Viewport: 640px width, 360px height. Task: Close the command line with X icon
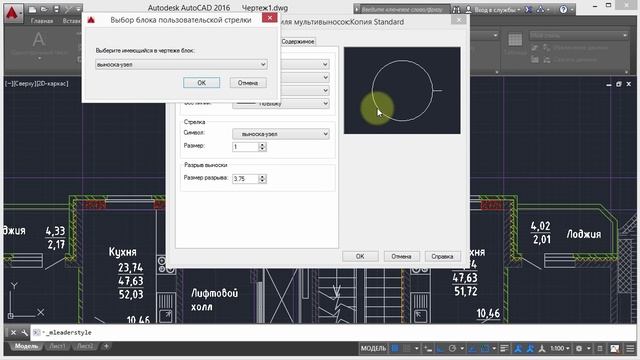pos(13,333)
